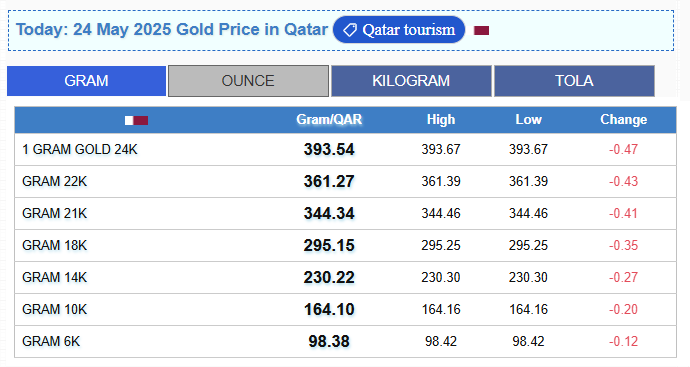This screenshot has height=367, width=690.
Task: Click the 164.10 price for GRAM 10K
Action: click(329, 309)
